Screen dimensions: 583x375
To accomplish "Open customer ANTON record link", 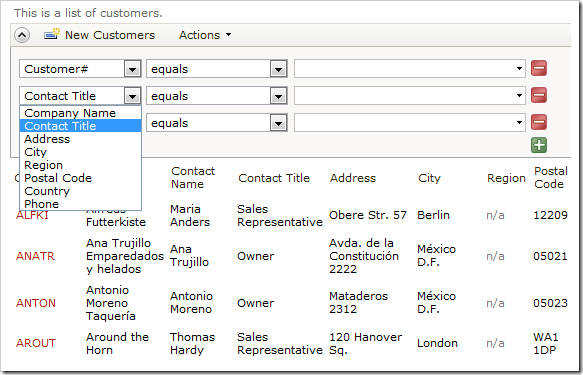I will point(36,303).
